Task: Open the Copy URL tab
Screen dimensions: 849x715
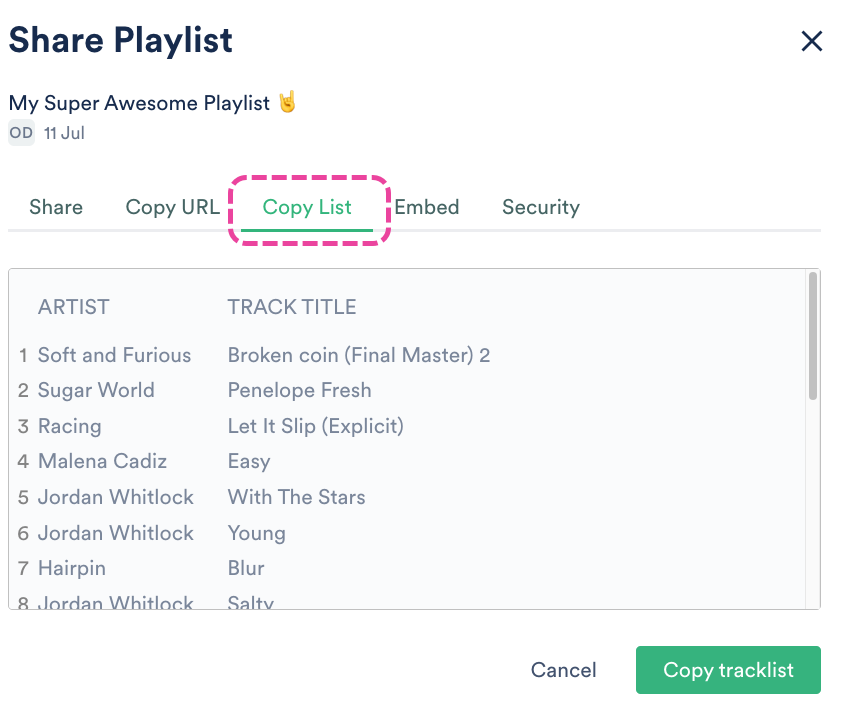Action: pyautogui.click(x=172, y=207)
